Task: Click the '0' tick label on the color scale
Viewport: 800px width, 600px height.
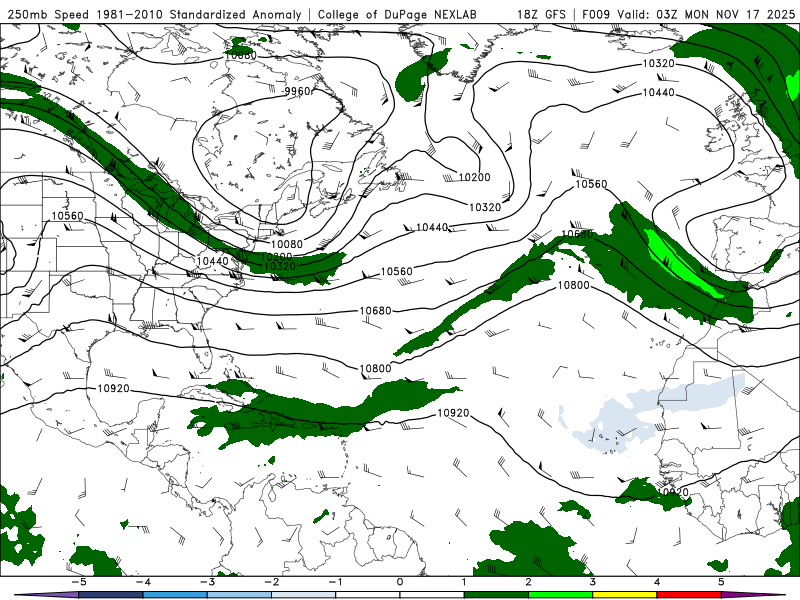Action: click(400, 582)
